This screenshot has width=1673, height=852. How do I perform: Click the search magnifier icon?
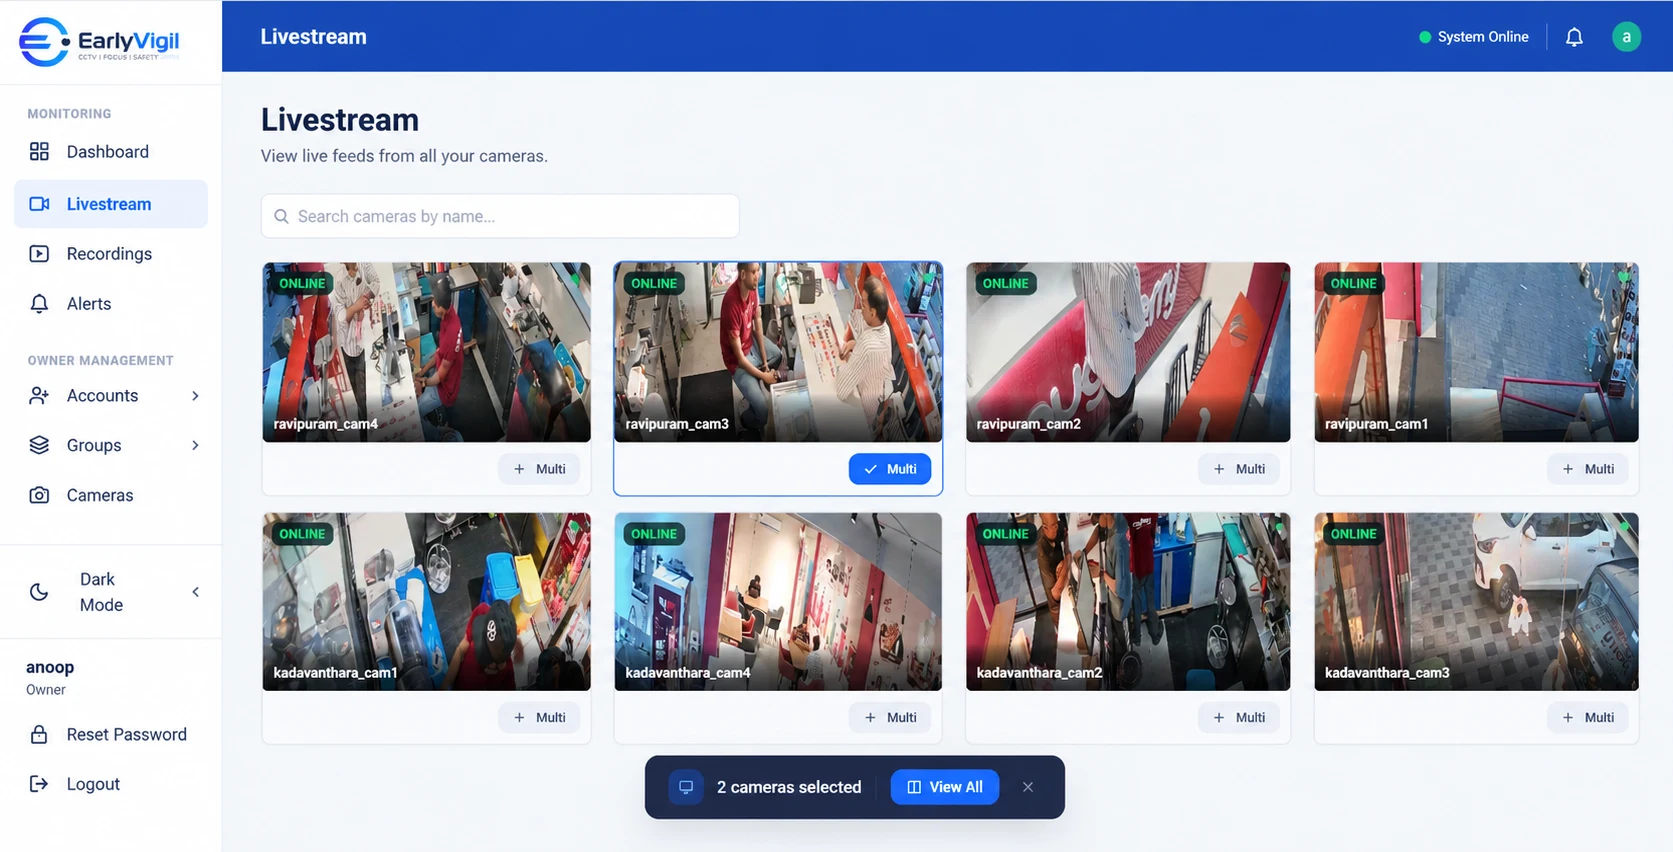[281, 217]
